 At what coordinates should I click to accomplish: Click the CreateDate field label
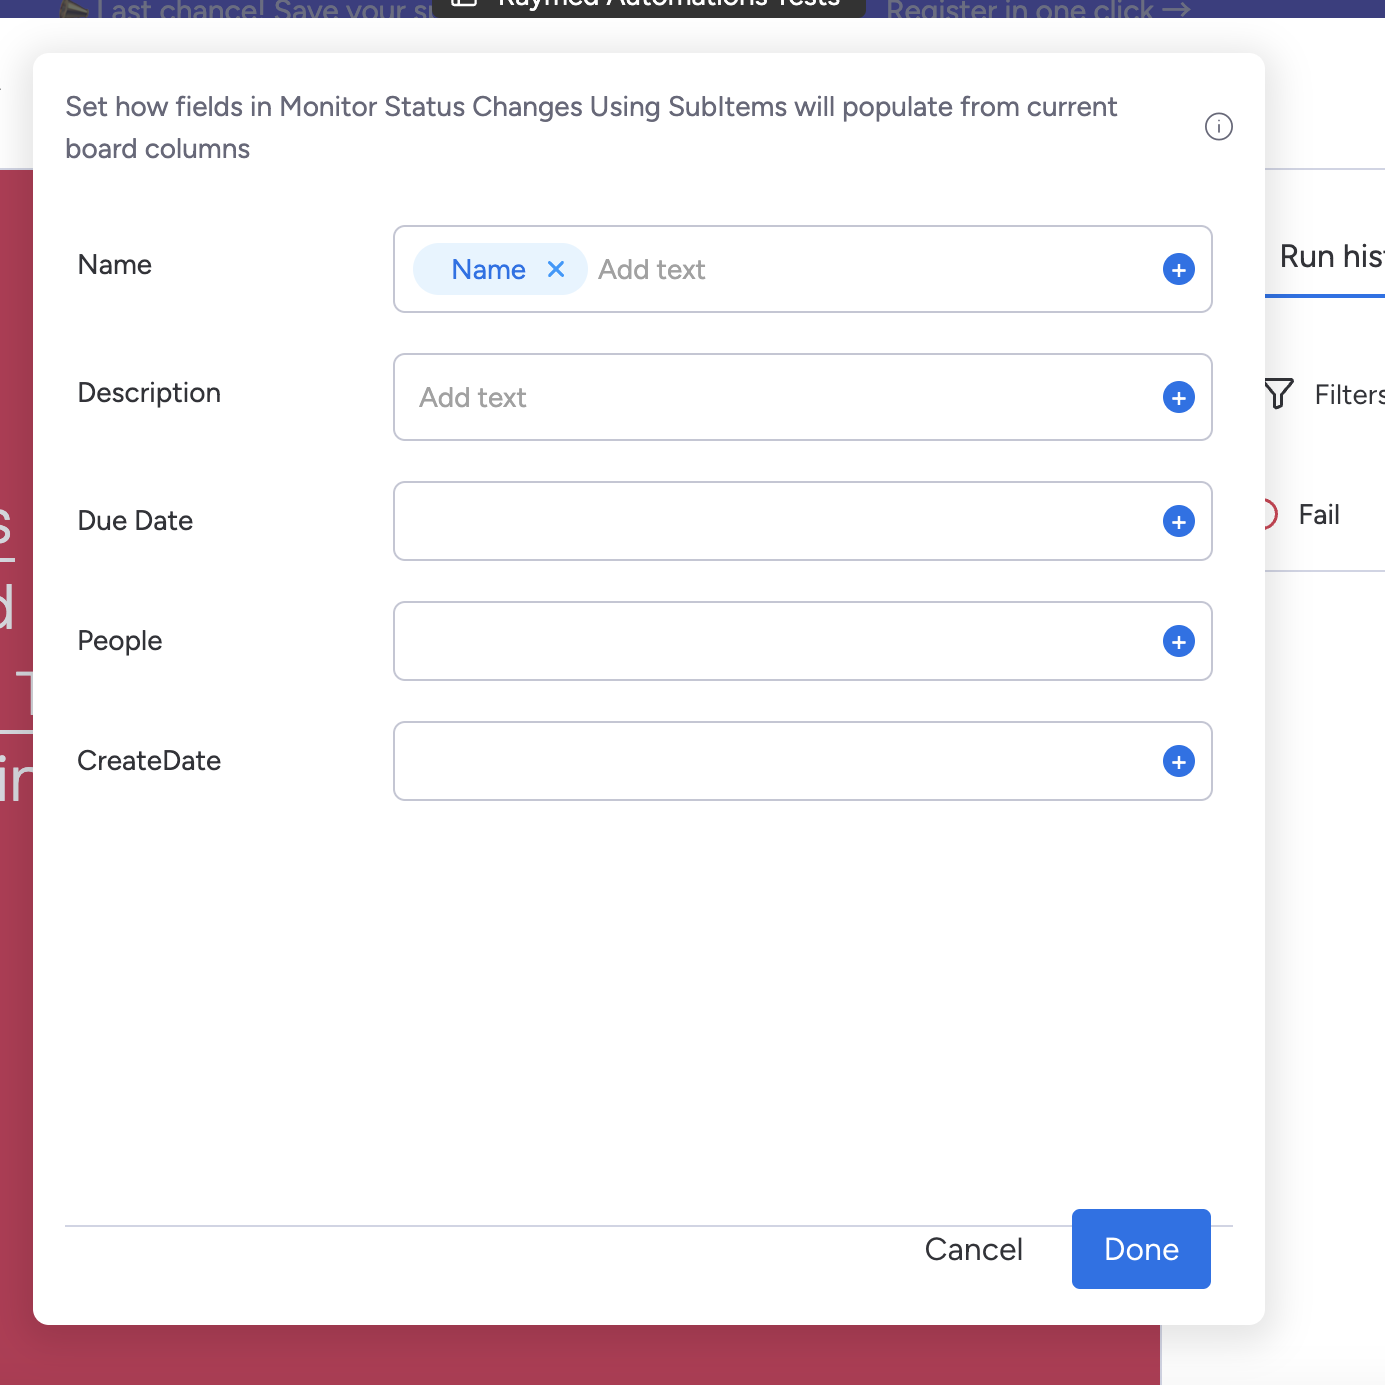149,761
